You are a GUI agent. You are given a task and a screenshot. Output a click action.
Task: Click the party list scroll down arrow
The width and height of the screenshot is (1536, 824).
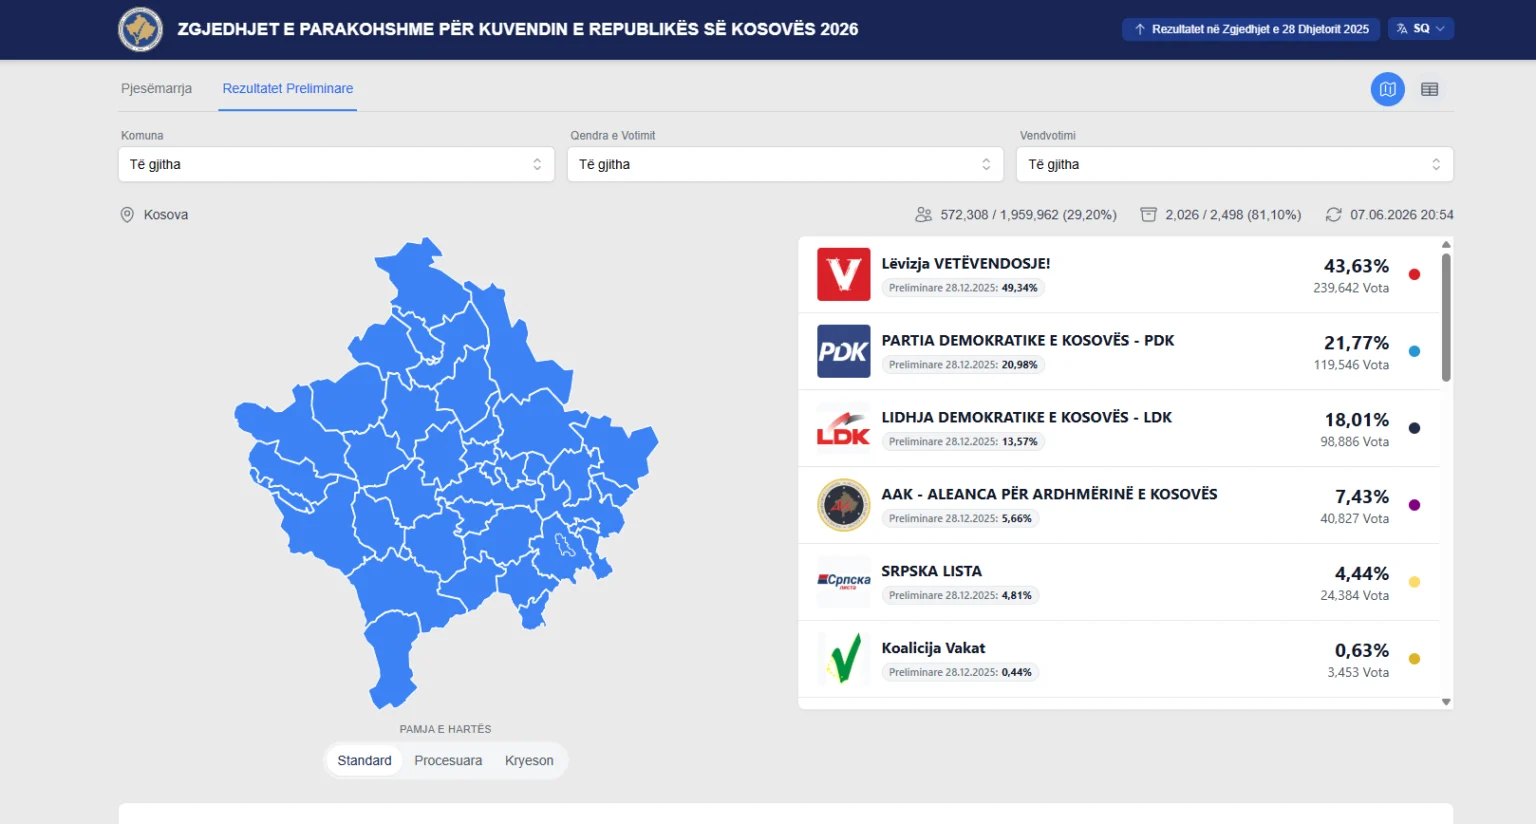(x=1446, y=702)
